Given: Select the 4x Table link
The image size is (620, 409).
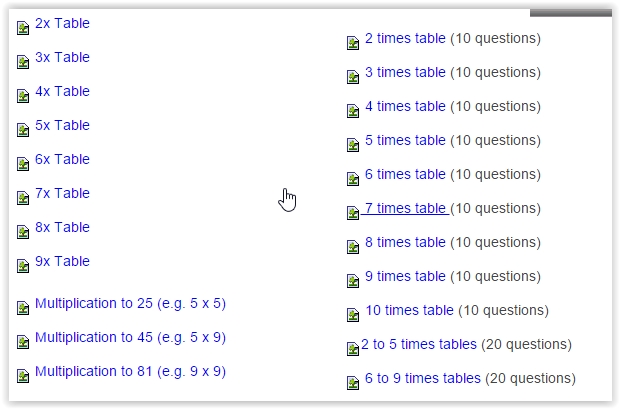Looking at the screenshot, I should 62,91.
